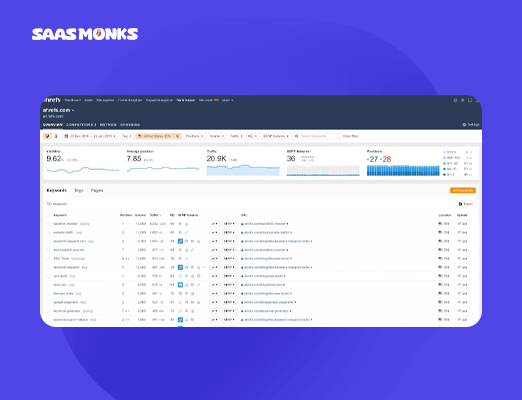Sort table by Traffic column header
This screenshot has height=400, width=522.
(155, 215)
